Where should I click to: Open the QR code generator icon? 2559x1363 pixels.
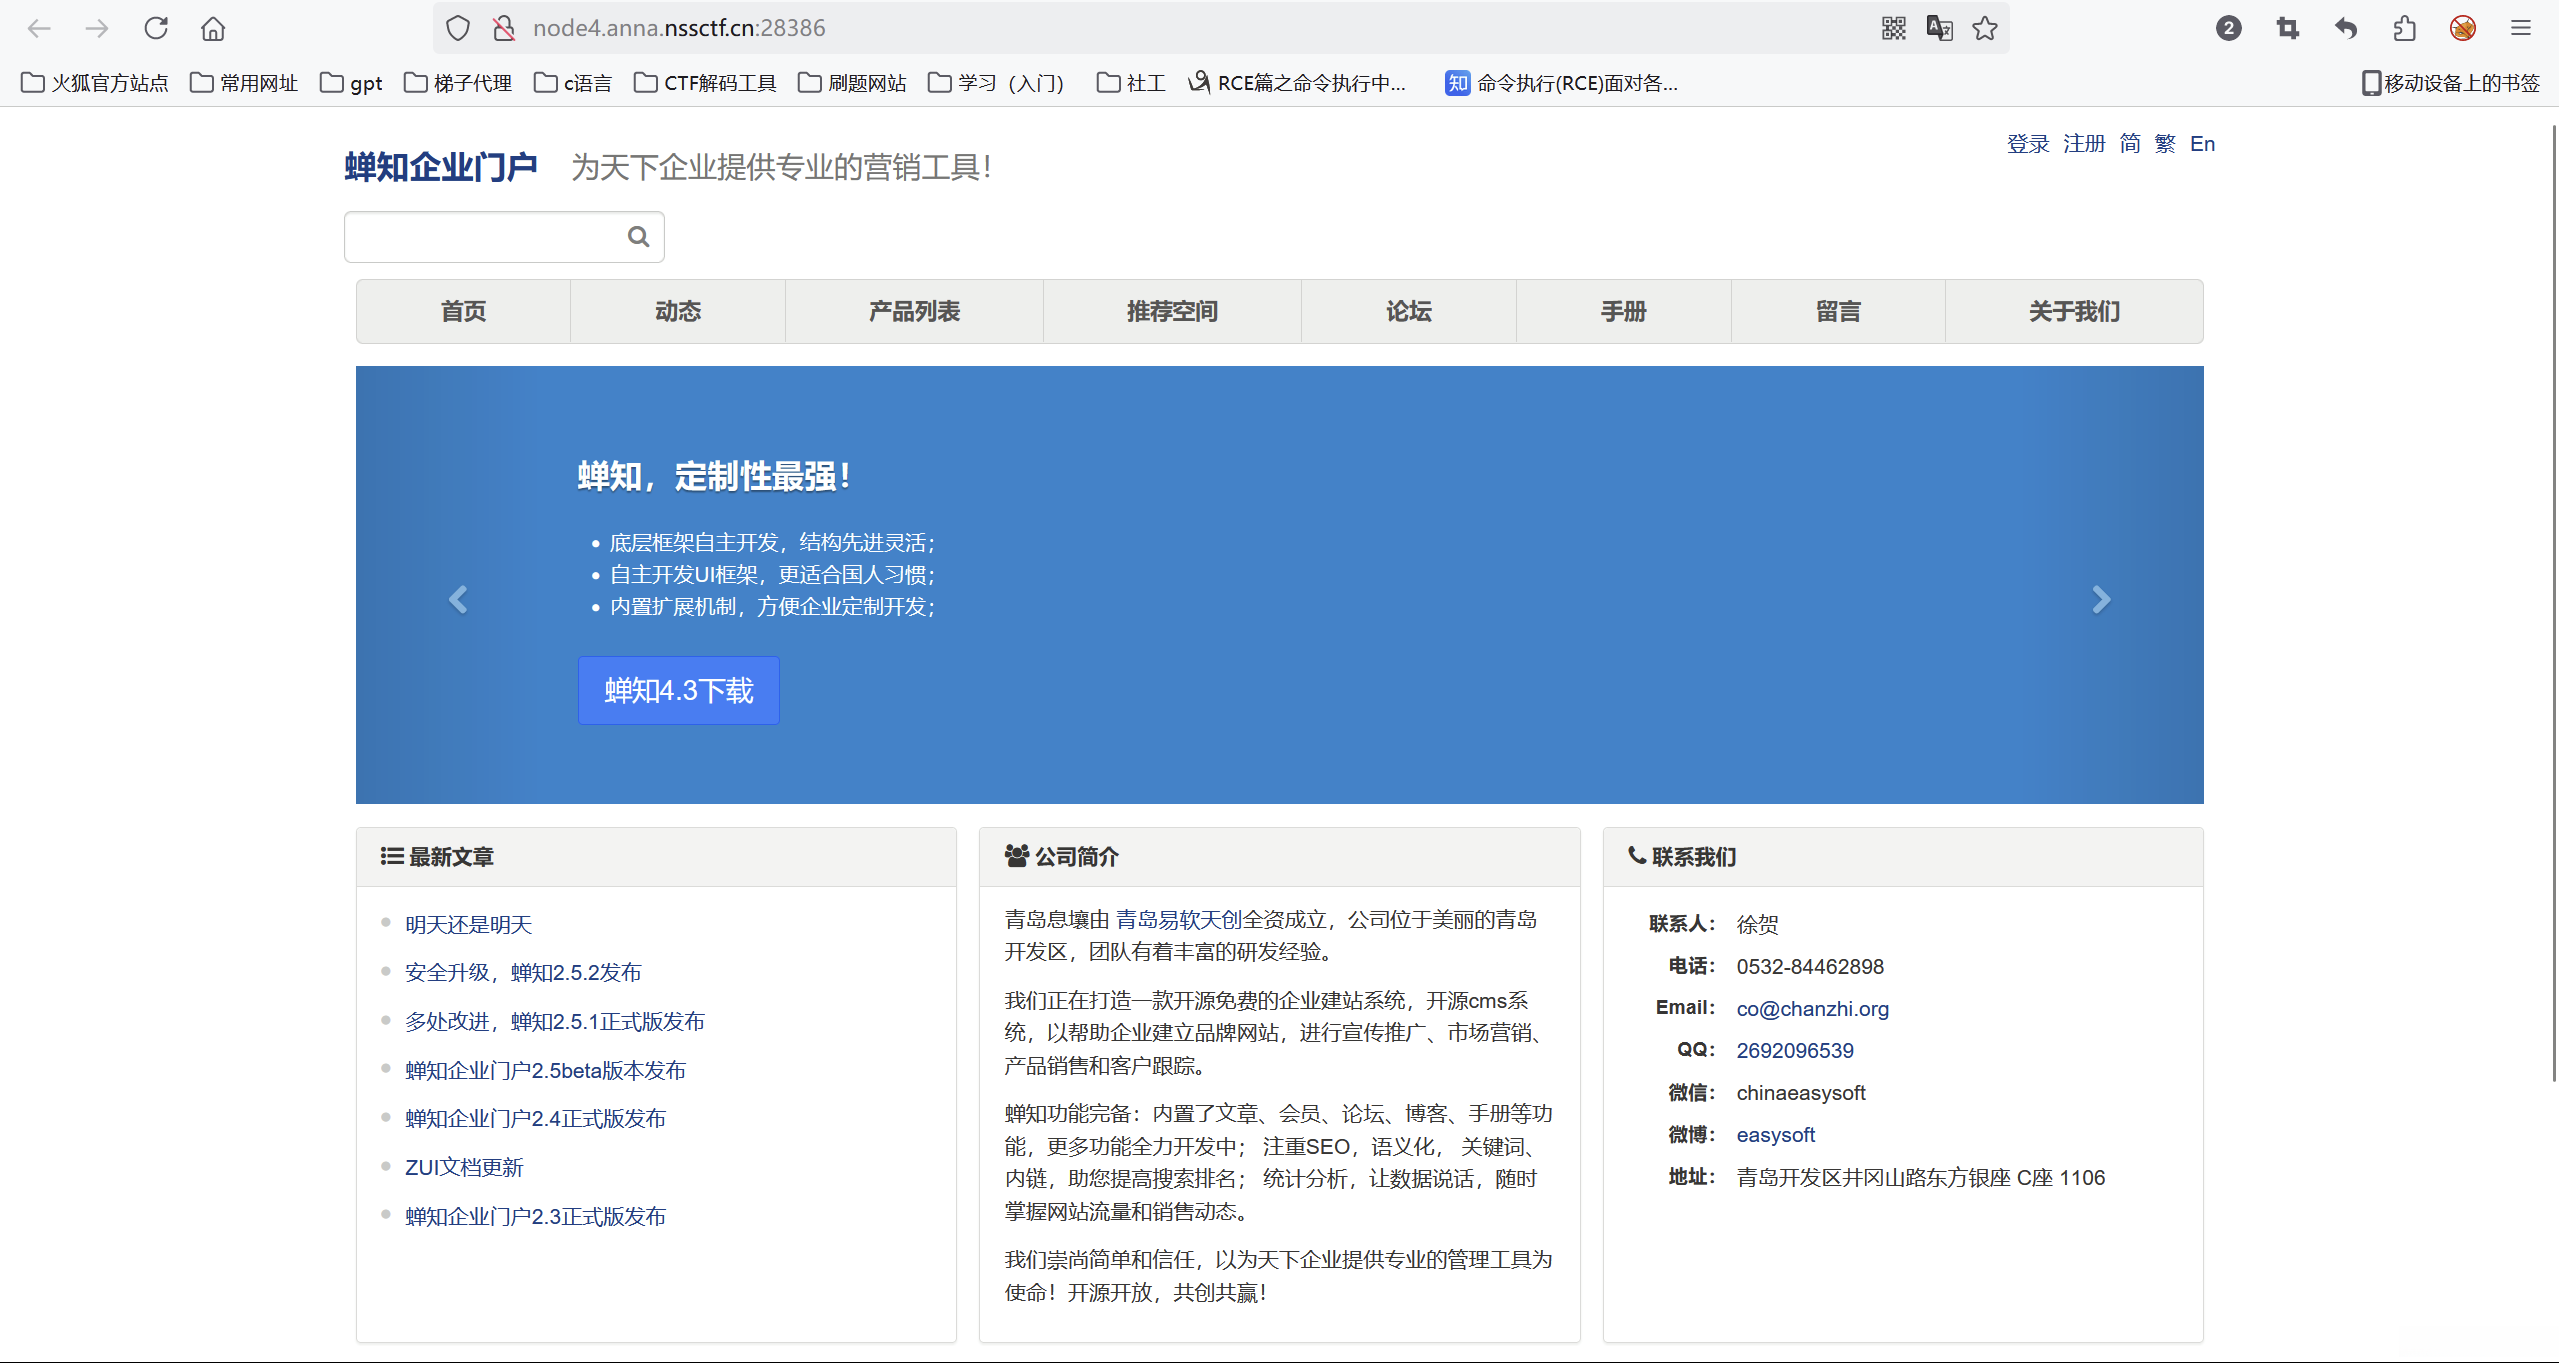click(1893, 28)
